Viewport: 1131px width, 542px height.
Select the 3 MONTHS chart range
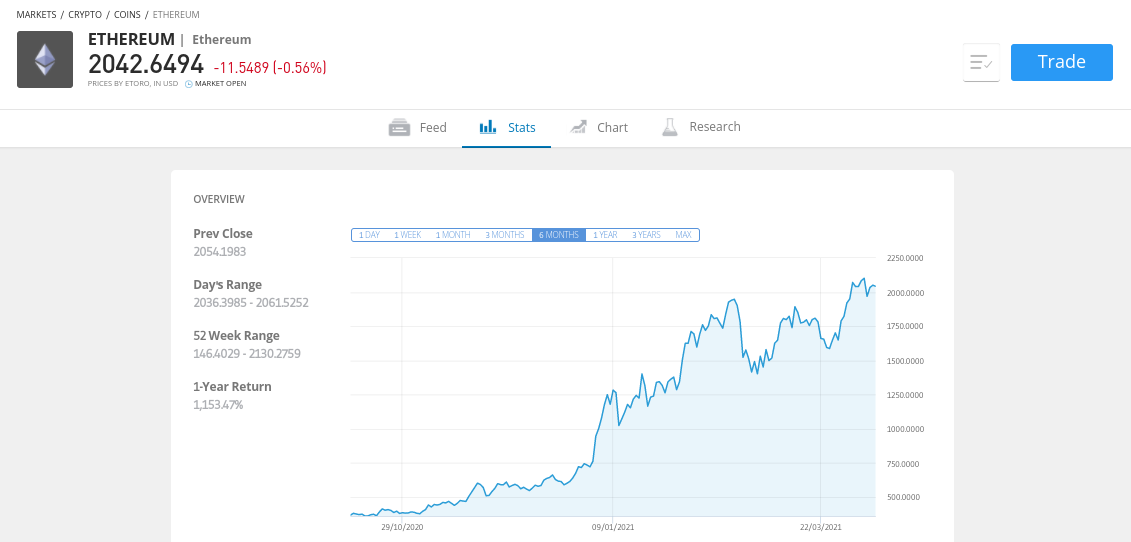tap(505, 235)
